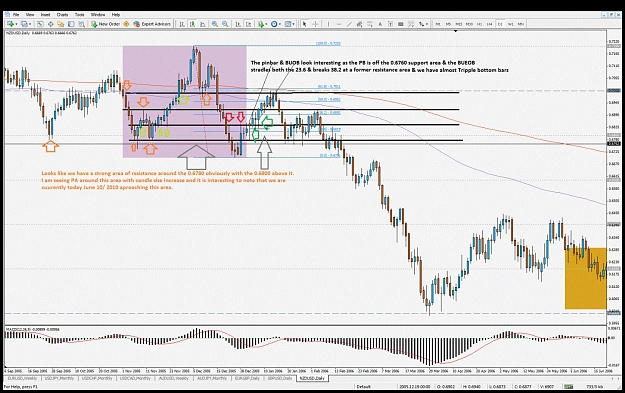Toggle the auto scroll chart icon
Screen dimensions: 625x393
coord(238,24)
